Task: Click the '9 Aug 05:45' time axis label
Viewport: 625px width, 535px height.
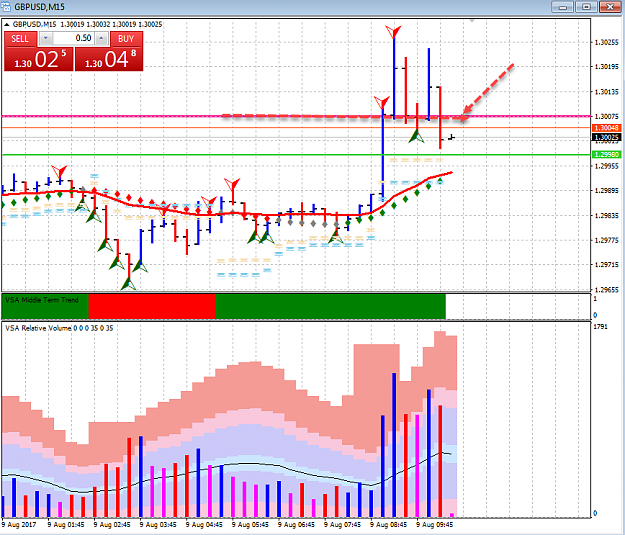Action: coord(250,525)
